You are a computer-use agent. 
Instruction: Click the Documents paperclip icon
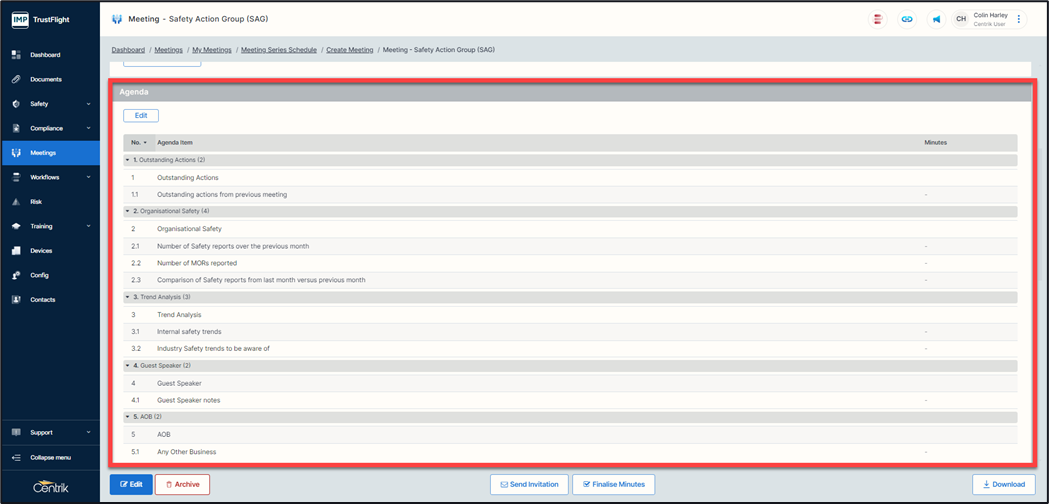click(16, 79)
